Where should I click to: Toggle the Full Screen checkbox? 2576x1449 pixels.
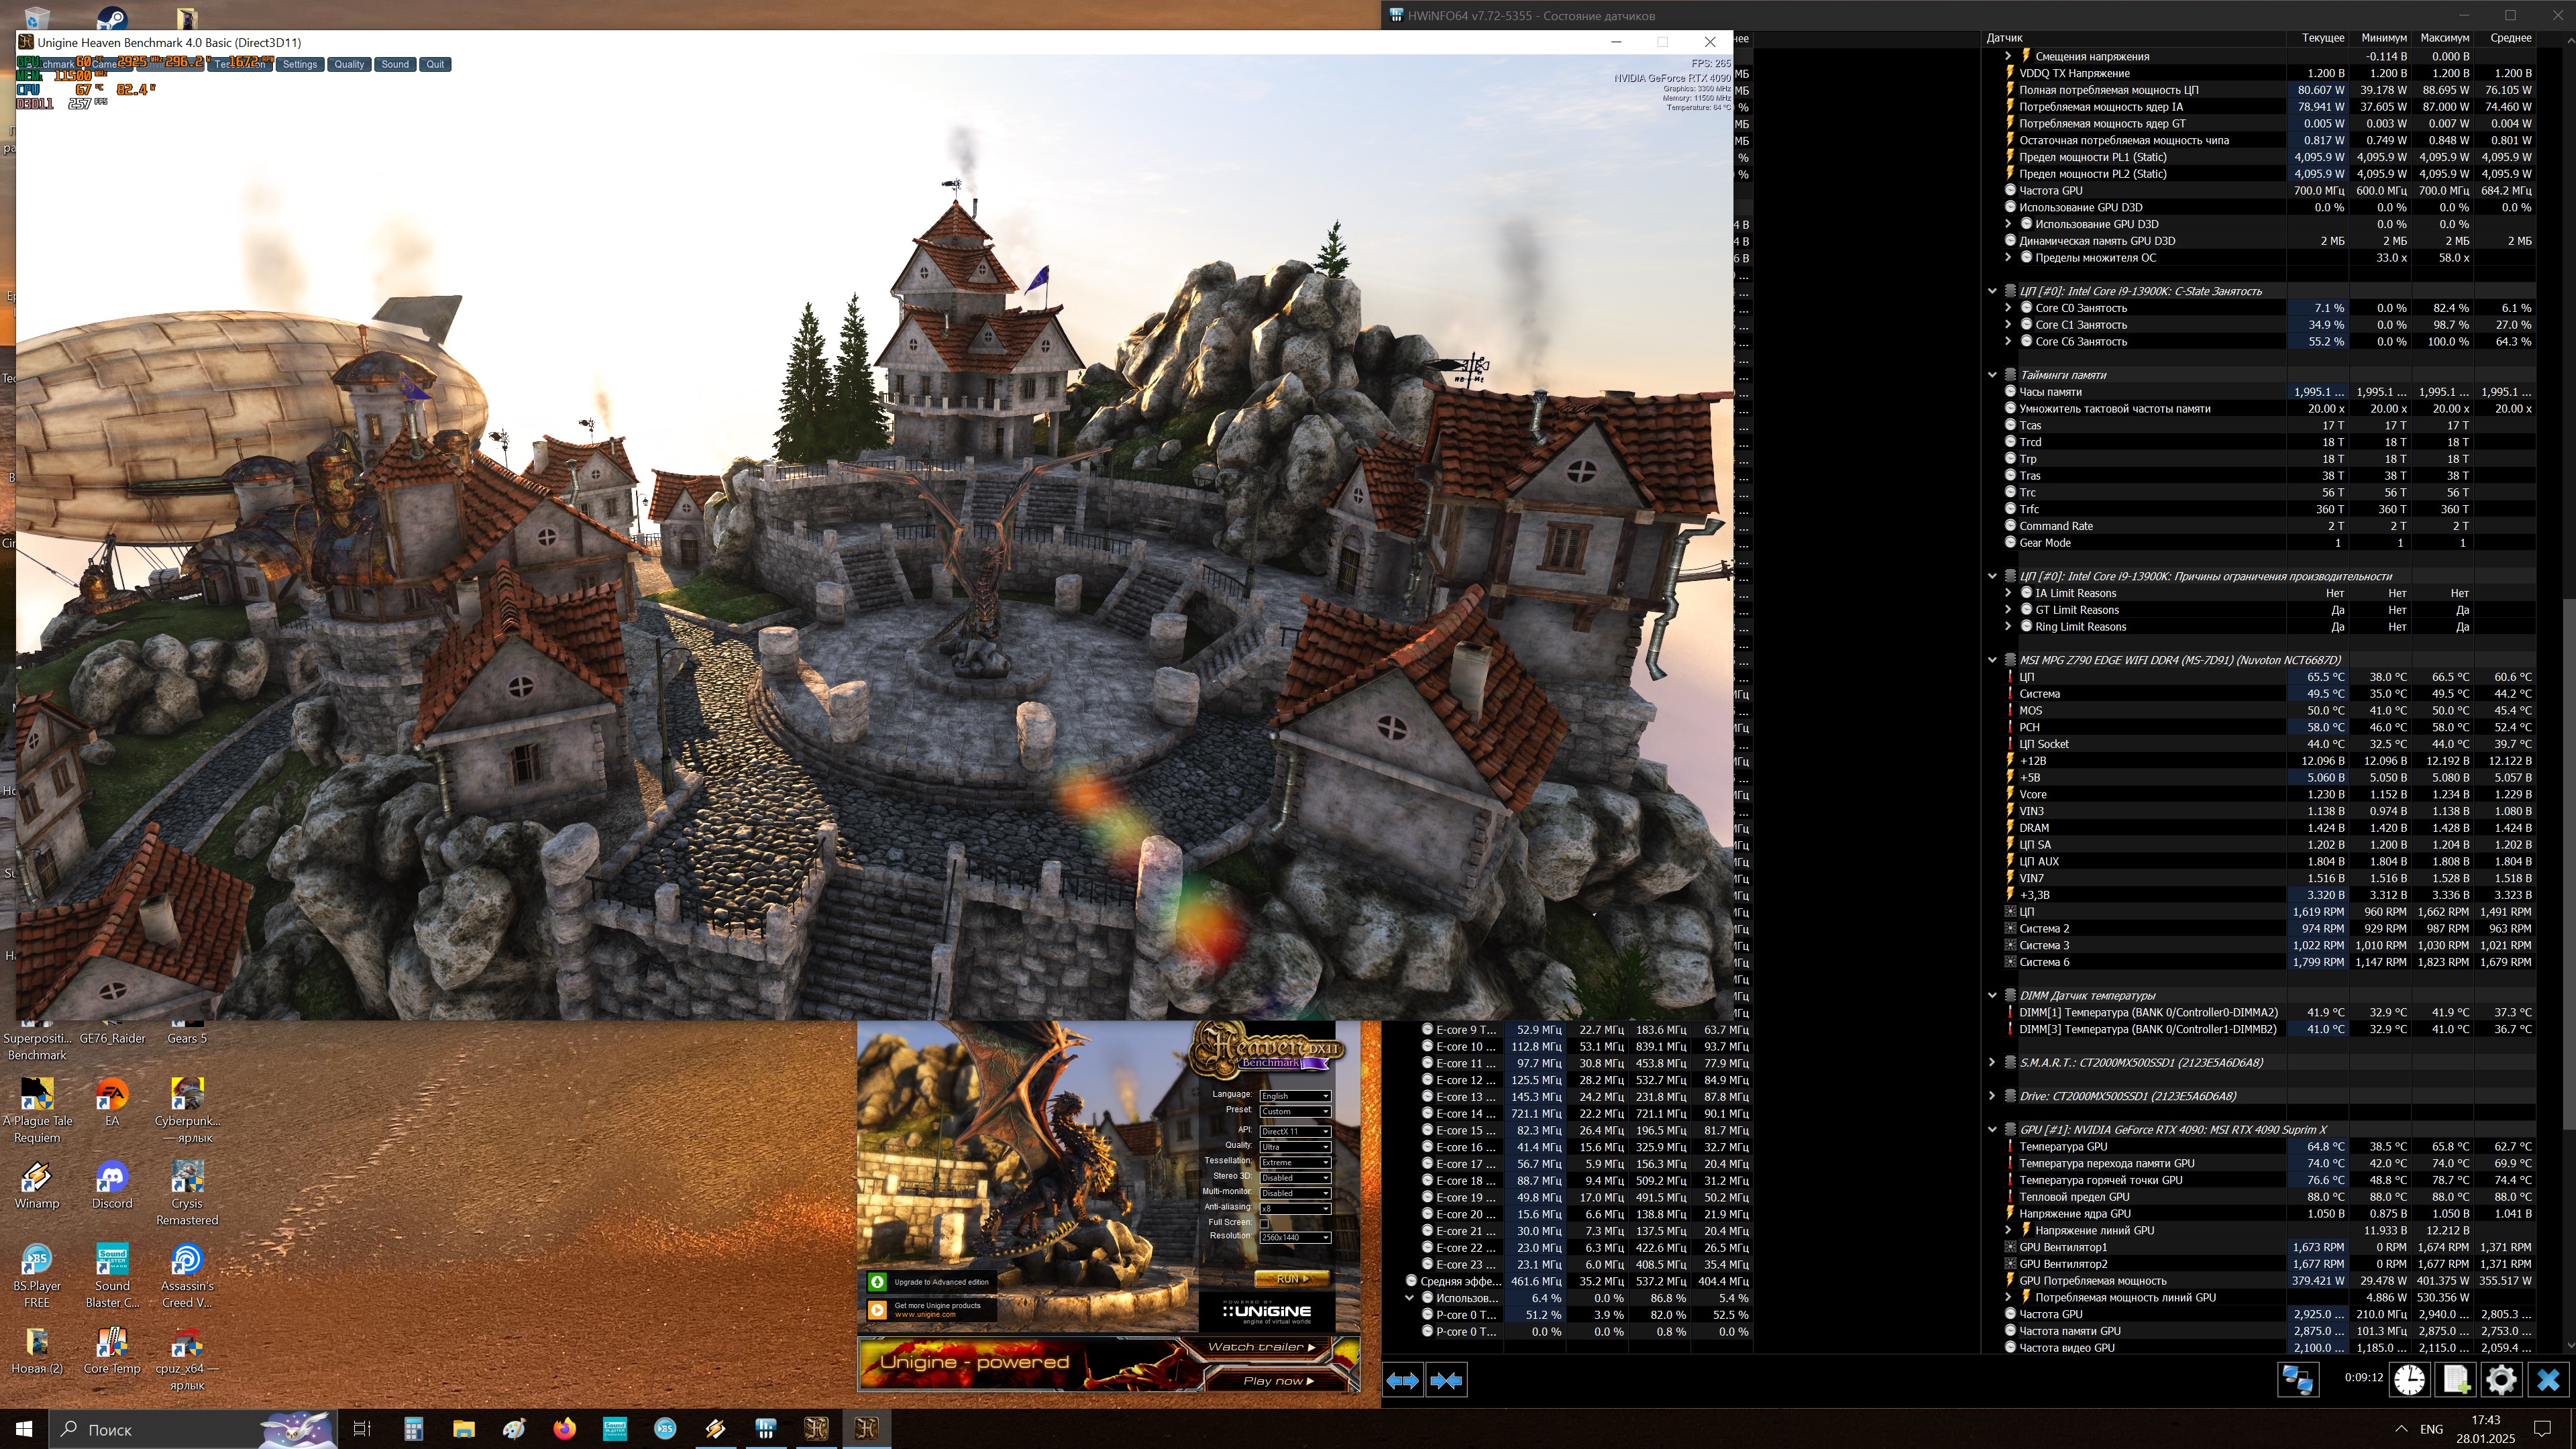pos(1264,1223)
